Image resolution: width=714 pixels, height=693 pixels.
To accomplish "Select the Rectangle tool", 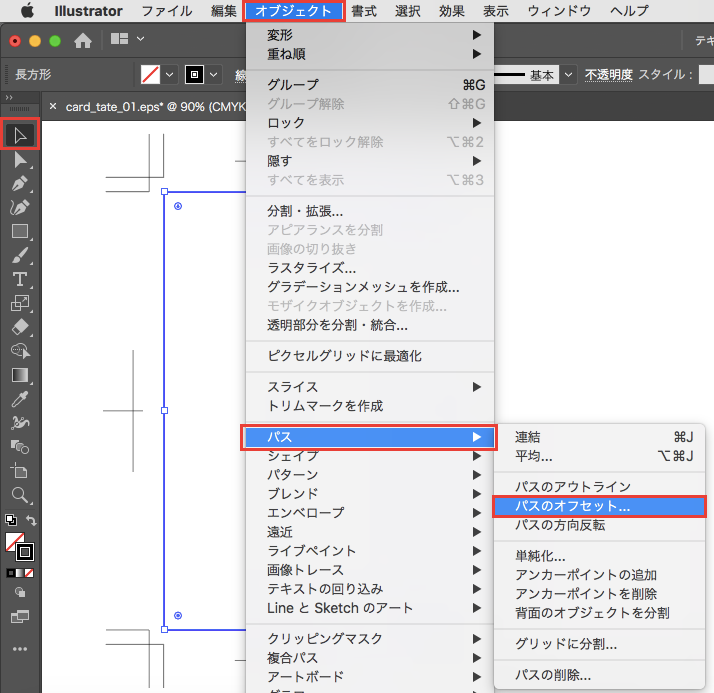I will [x=19, y=231].
